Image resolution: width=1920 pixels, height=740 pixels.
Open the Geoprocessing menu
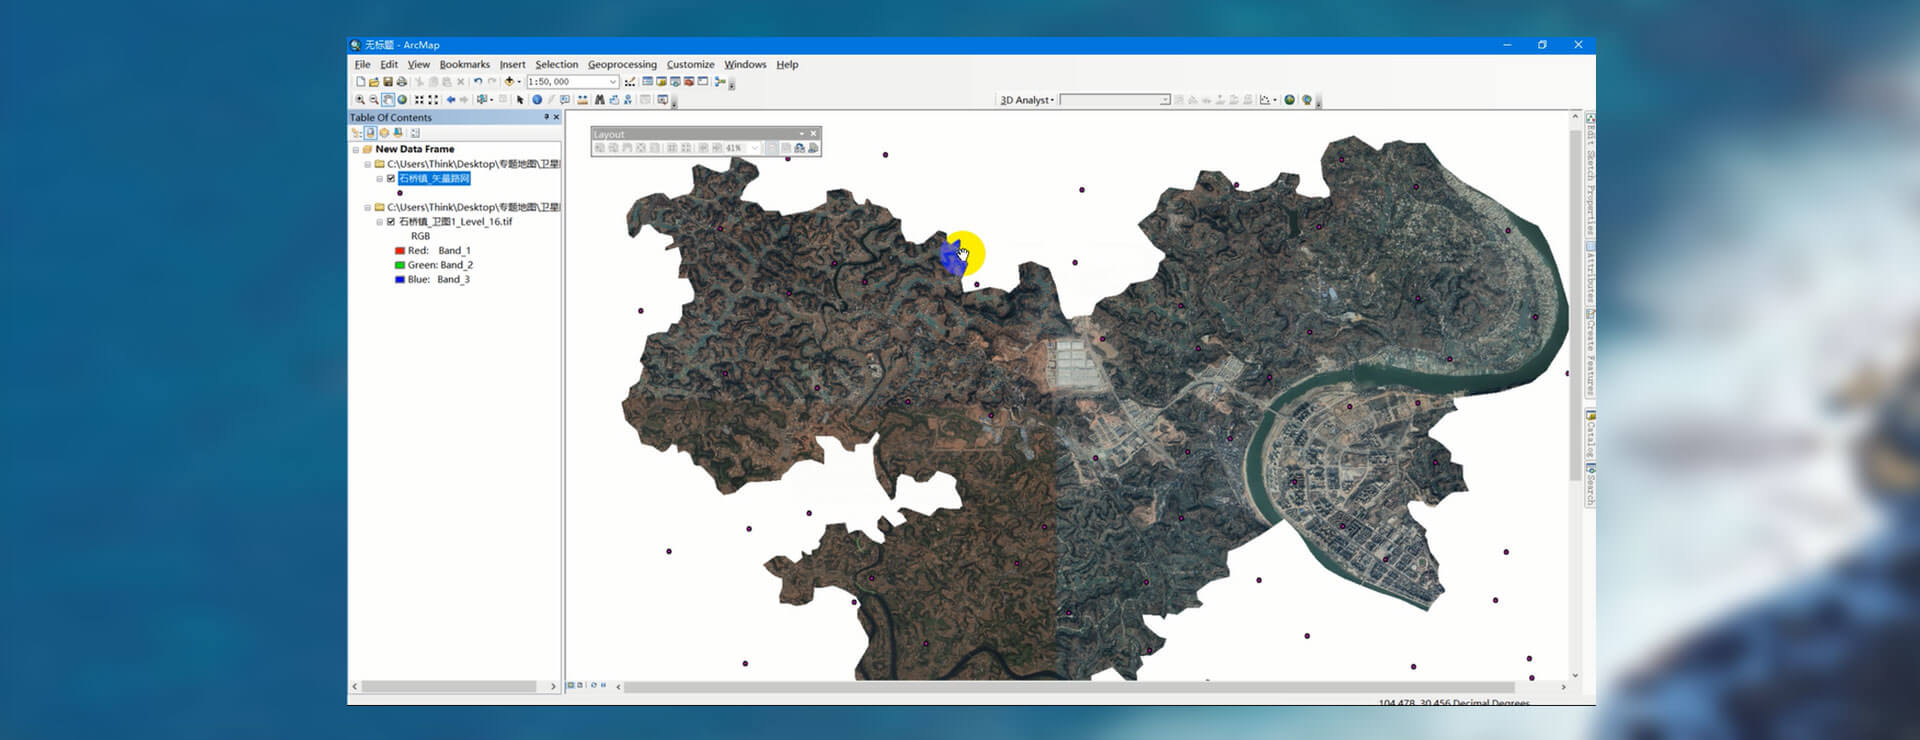point(622,64)
